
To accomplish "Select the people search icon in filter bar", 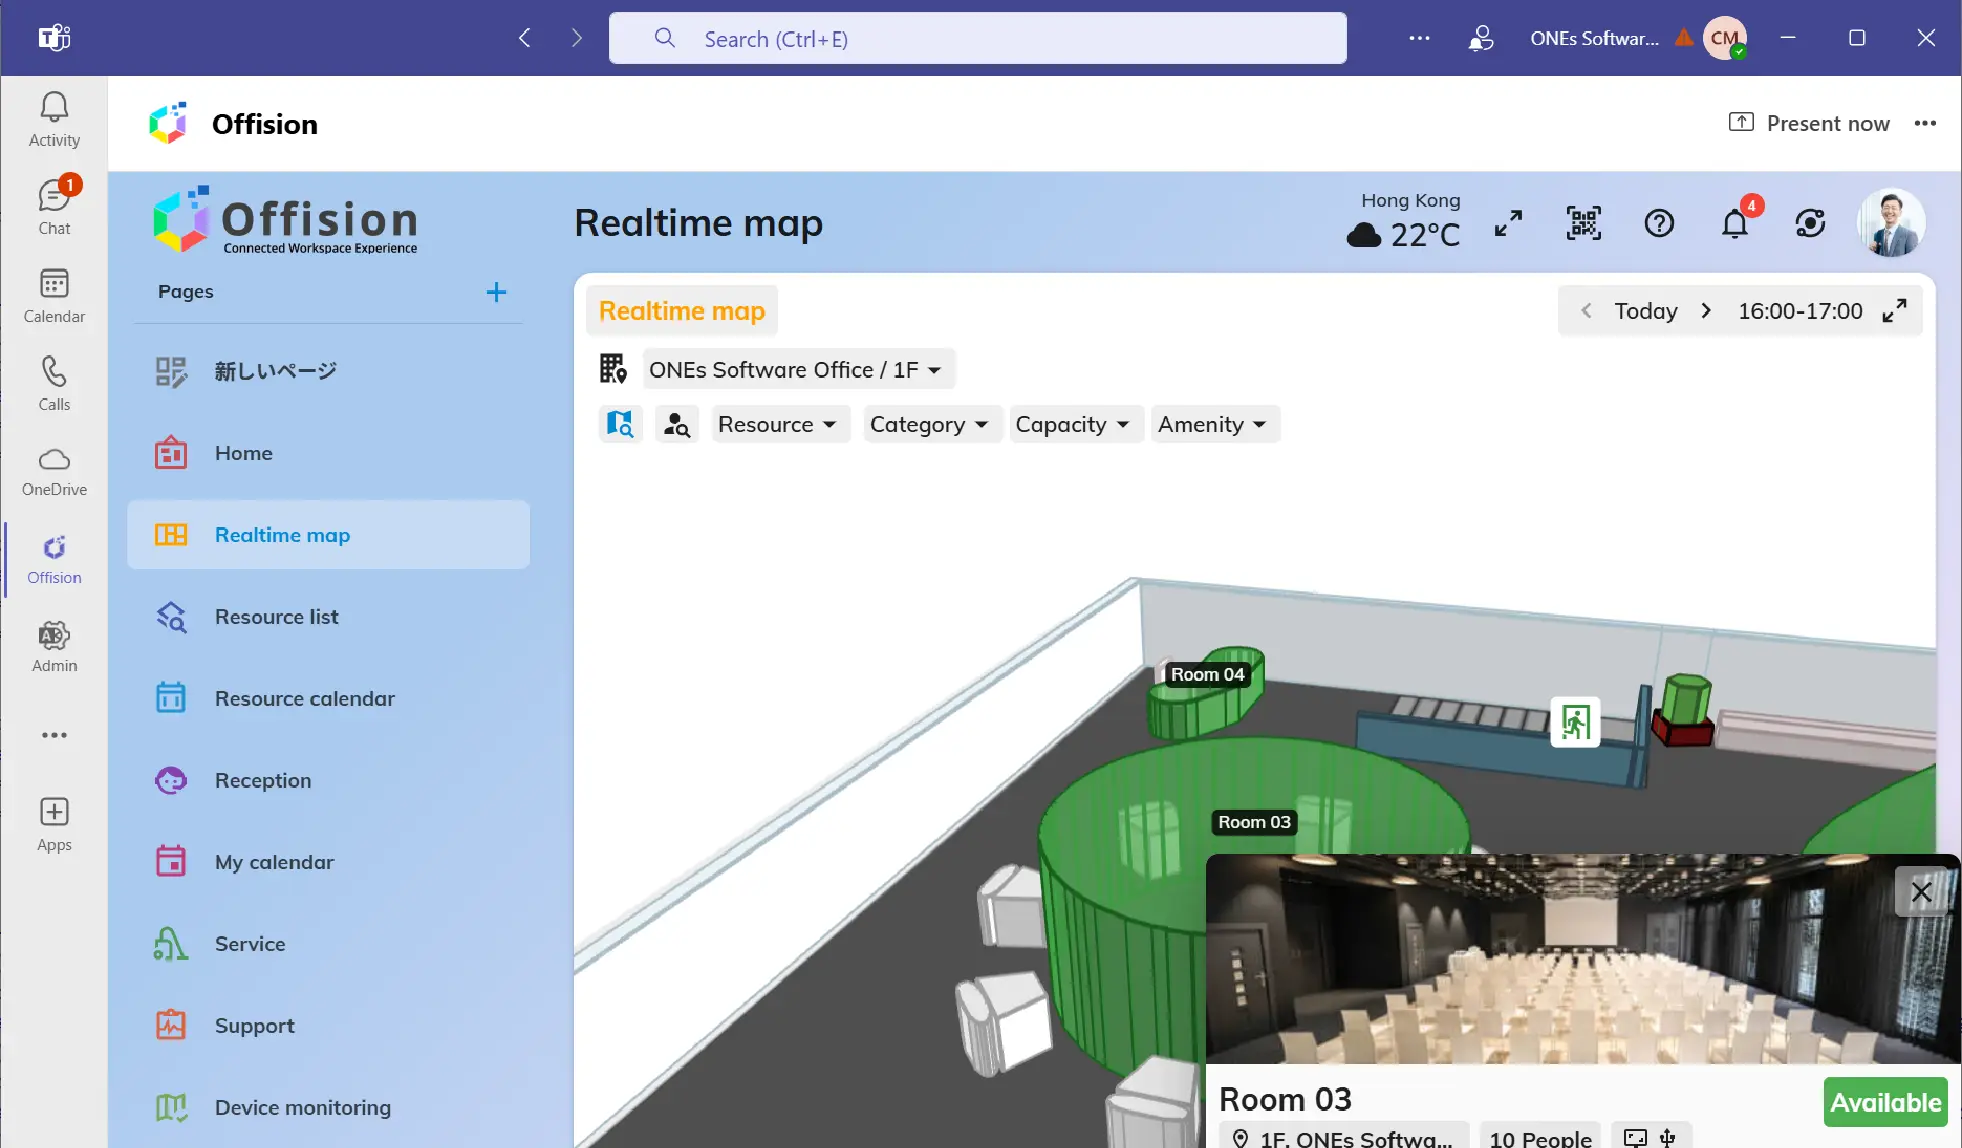I will [676, 423].
